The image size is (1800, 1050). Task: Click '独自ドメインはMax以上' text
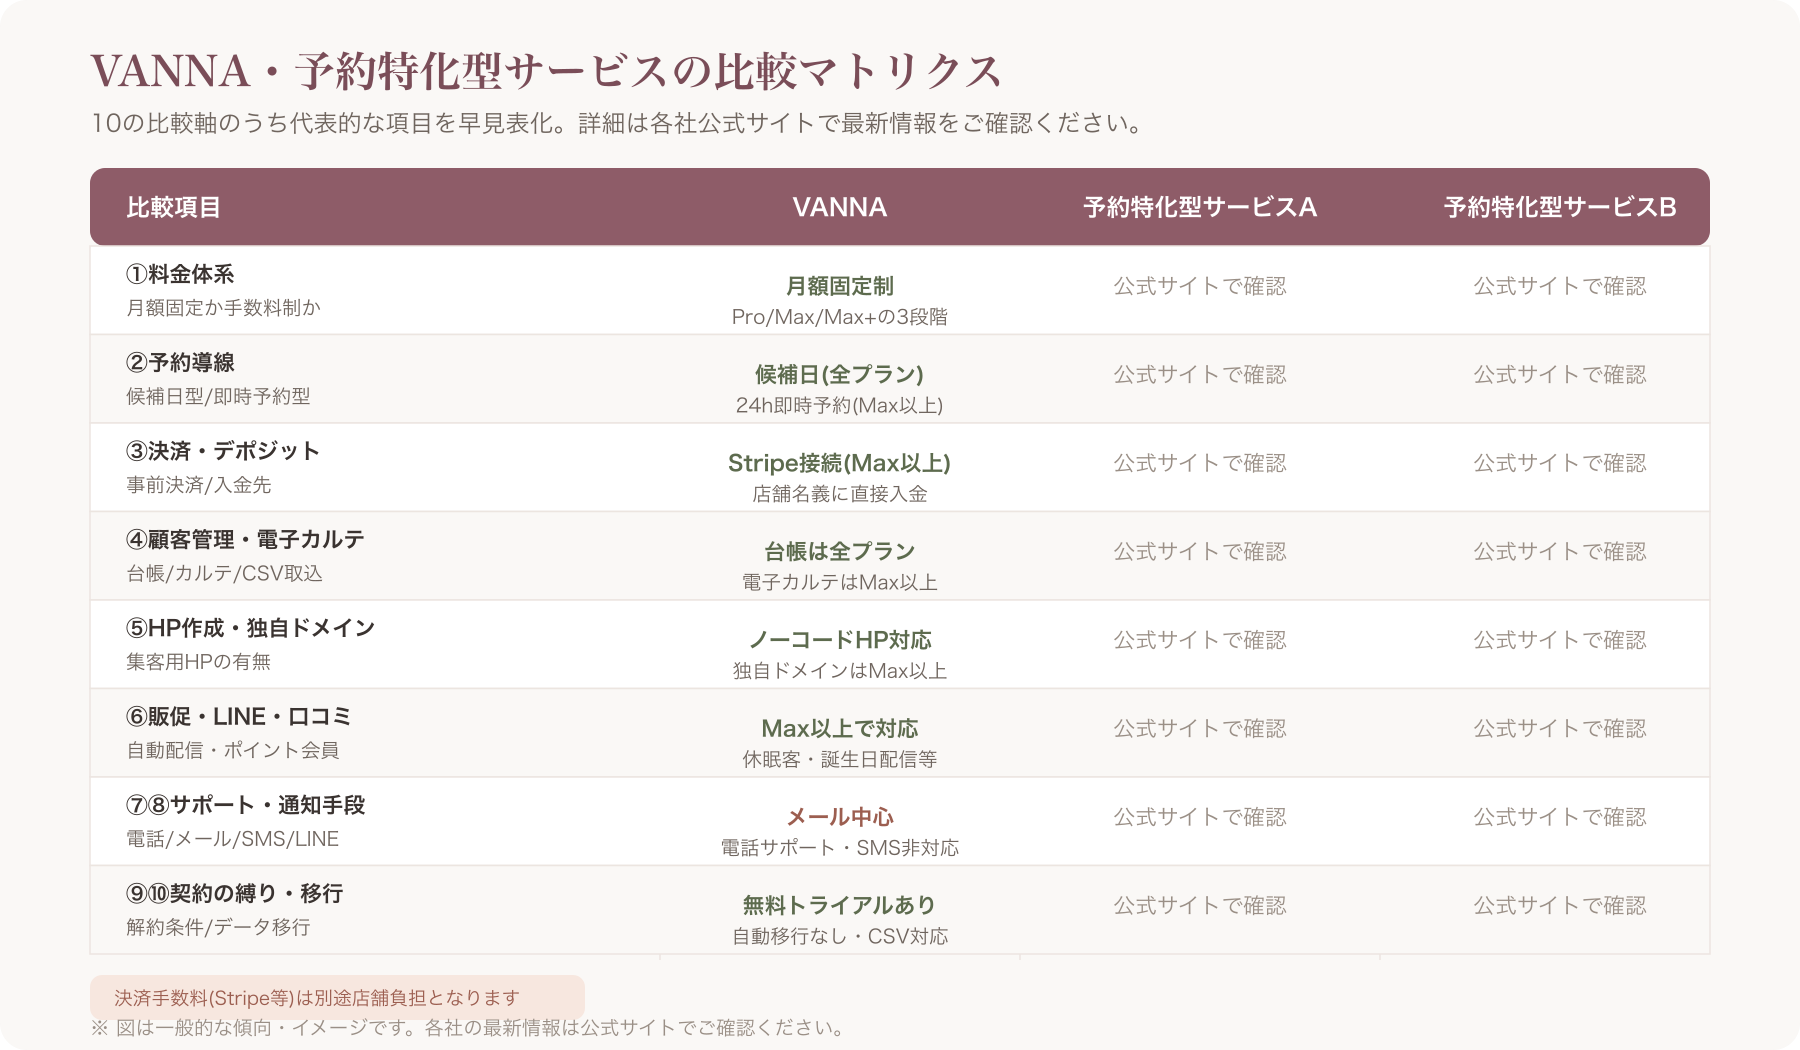(840, 671)
